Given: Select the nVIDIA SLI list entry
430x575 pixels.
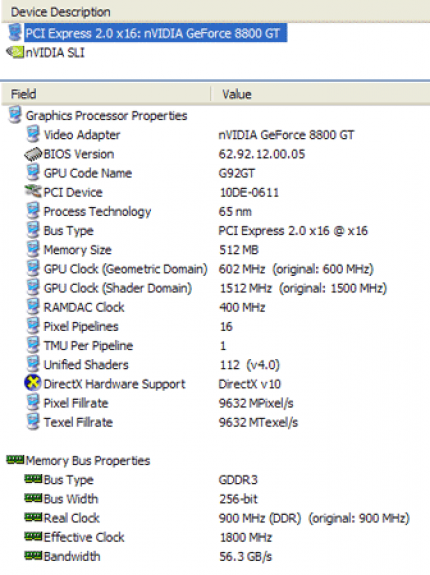Looking at the screenshot, I should (x=55, y=52).
